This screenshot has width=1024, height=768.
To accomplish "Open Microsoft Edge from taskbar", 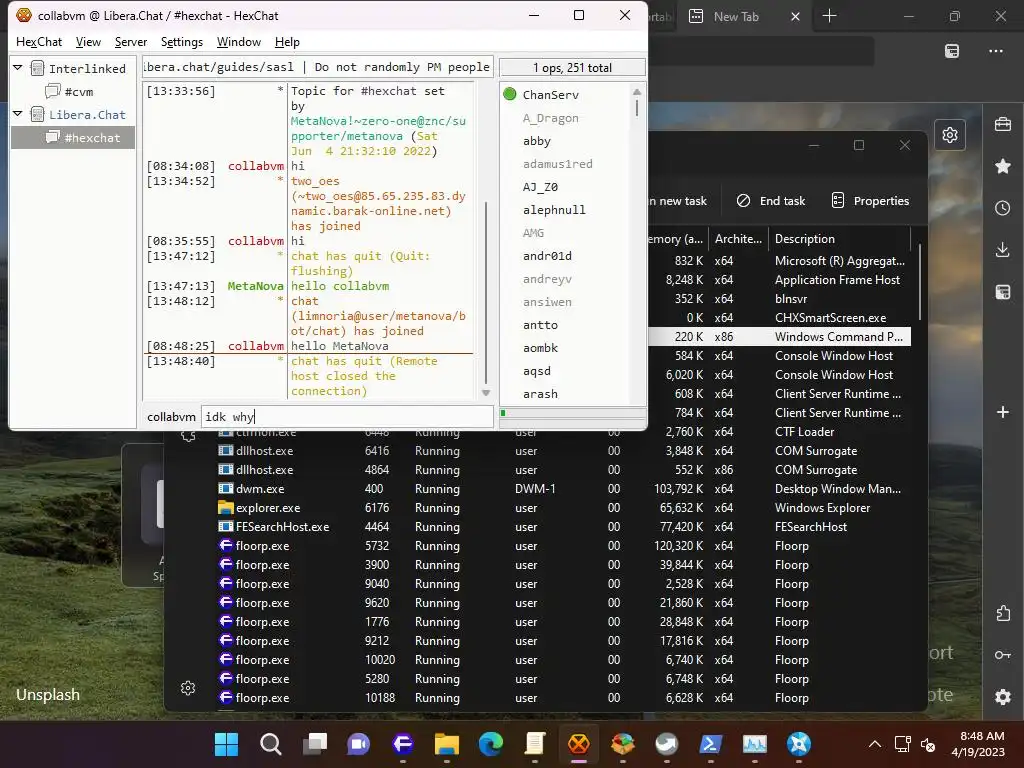I will click(490, 744).
